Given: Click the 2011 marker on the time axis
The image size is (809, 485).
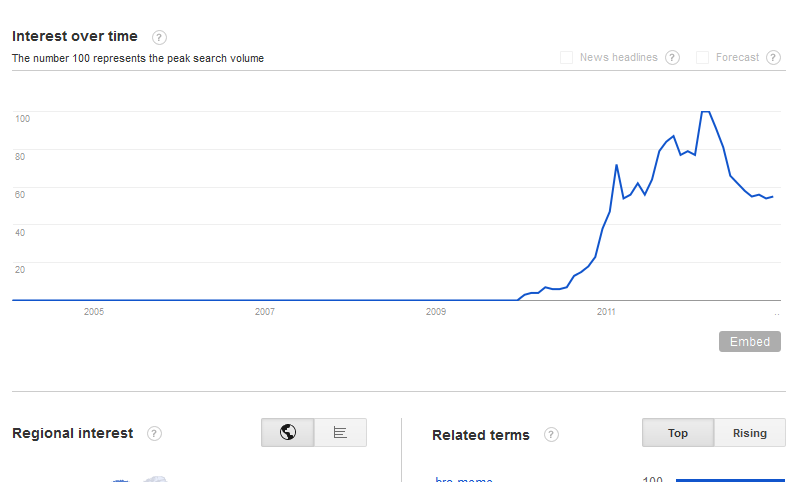Looking at the screenshot, I should (606, 312).
